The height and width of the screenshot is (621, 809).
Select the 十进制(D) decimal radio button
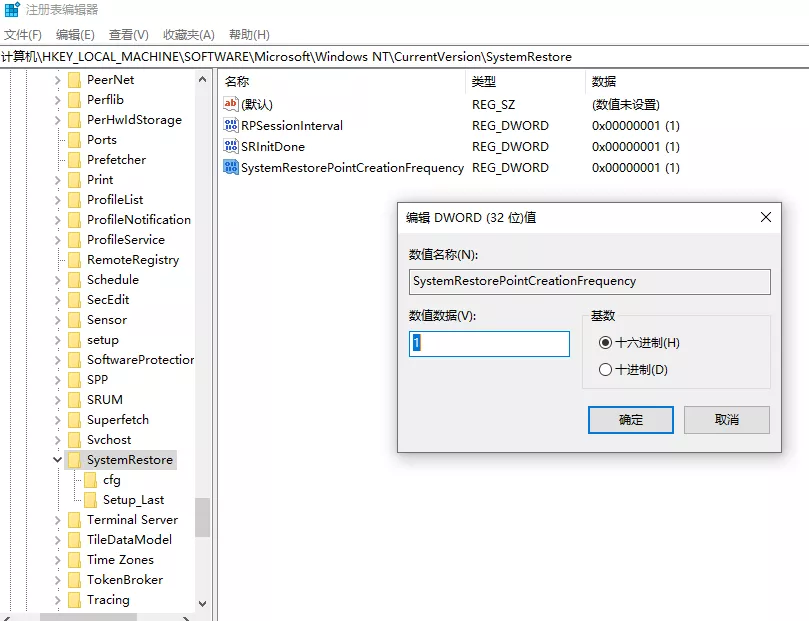pos(605,370)
